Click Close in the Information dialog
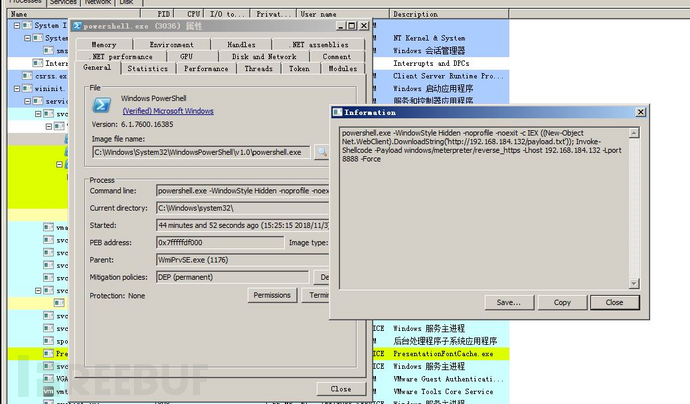The image size is (690, 404). coord(615,302)
